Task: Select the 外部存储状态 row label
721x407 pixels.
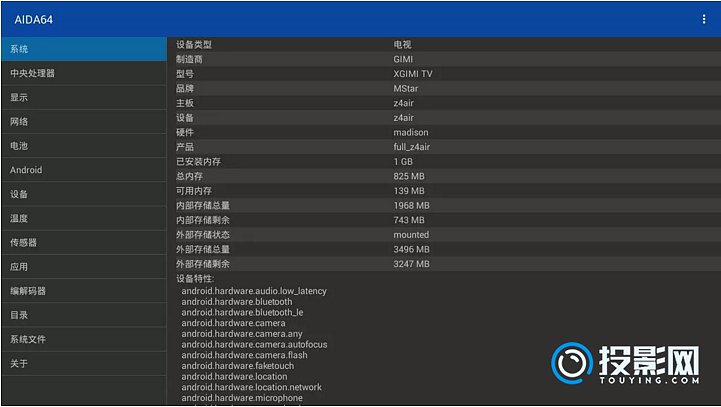Action: 203,235
